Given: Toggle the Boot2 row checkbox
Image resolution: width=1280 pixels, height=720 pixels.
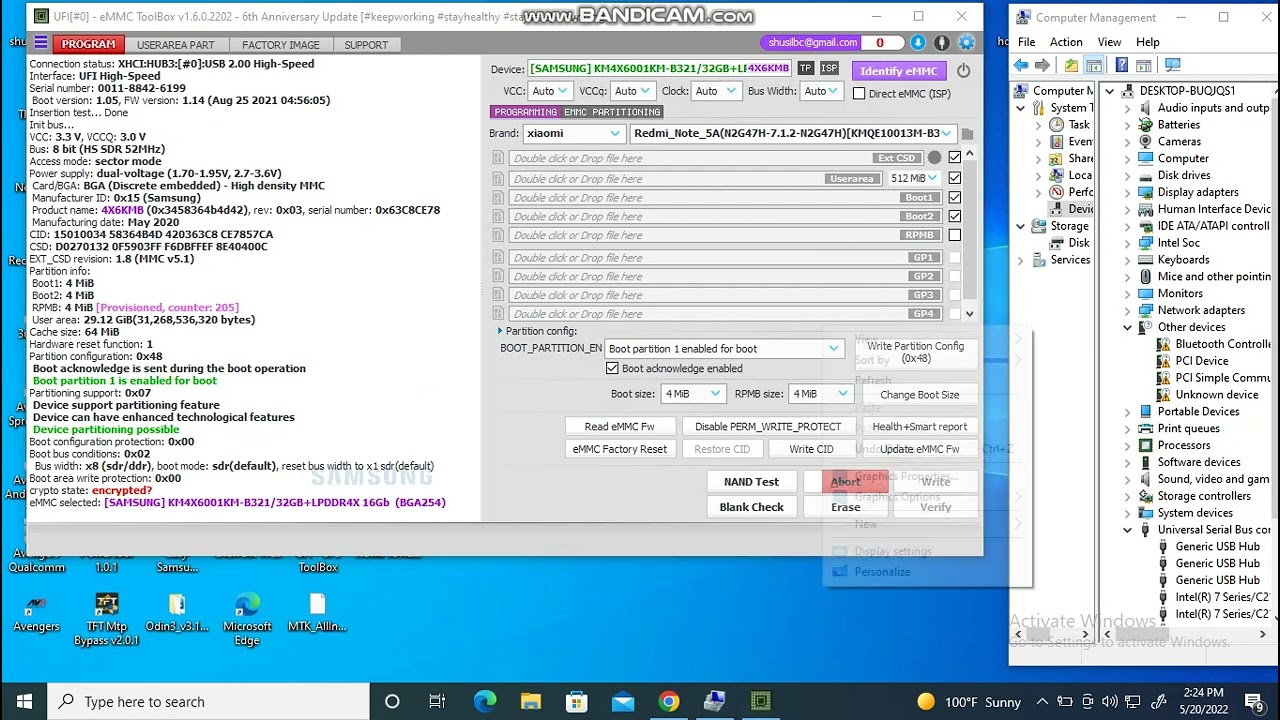Looking at the screenshot, I should click(955, 216).
